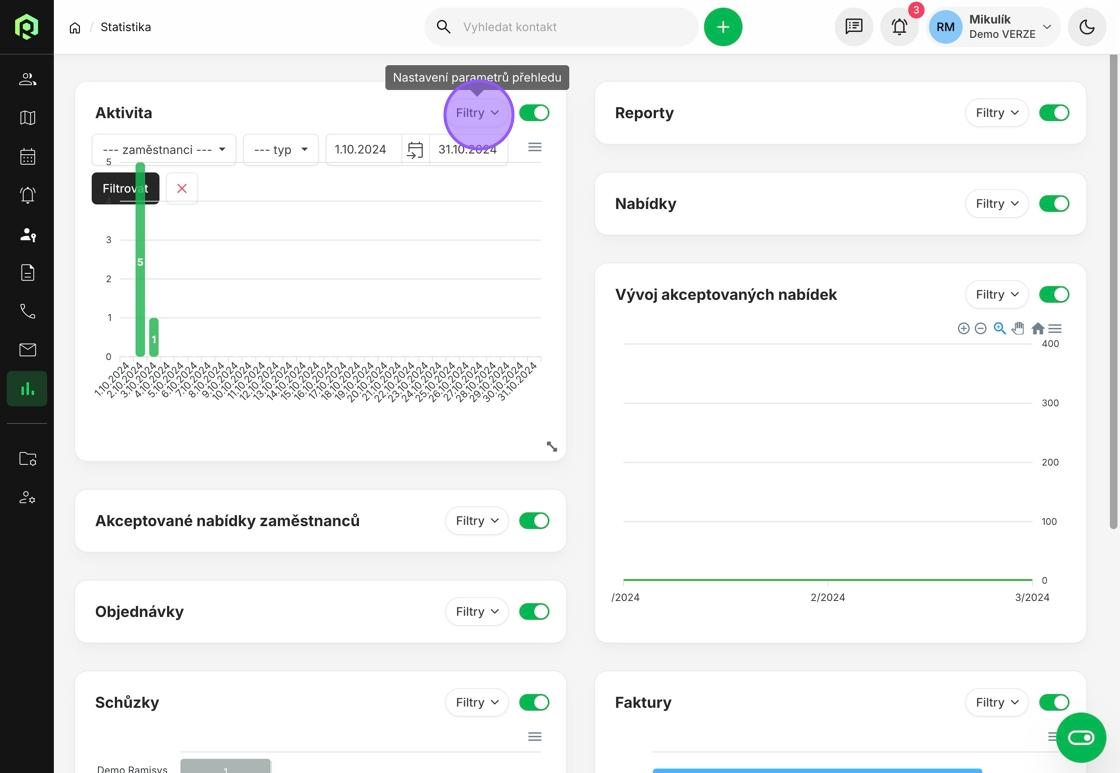Viewport: 1120px width, 773px height.
Task: Open the person-with-key sidebar icon
Action: (27, 234)
